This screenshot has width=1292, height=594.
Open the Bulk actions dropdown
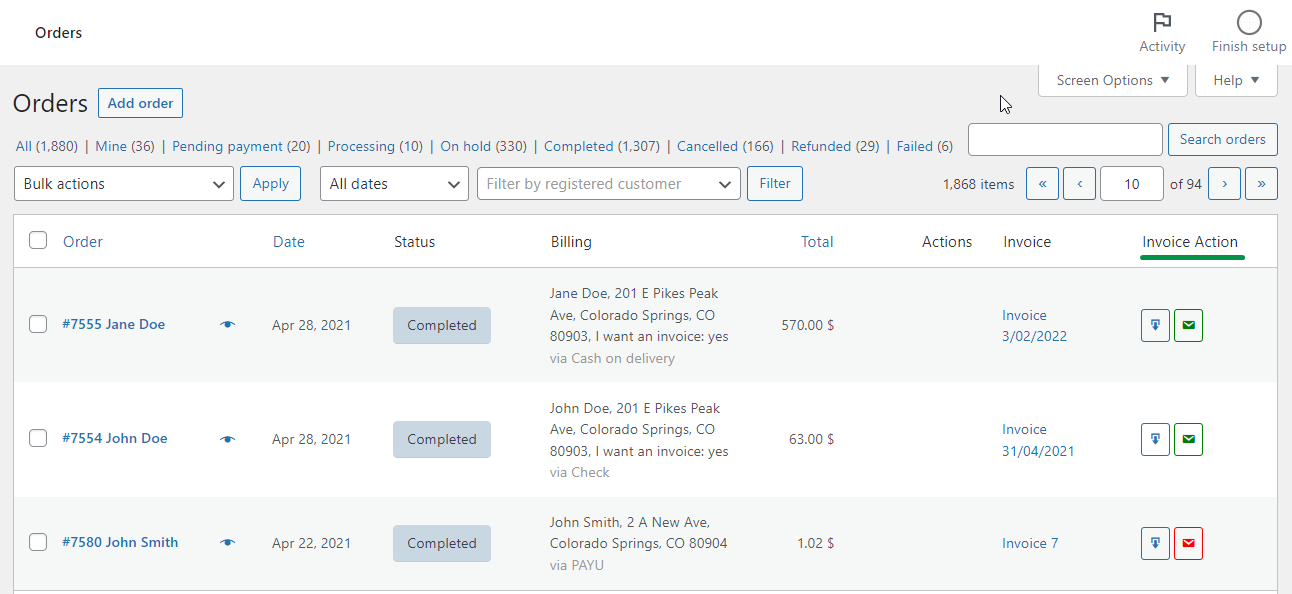[124, 184]
